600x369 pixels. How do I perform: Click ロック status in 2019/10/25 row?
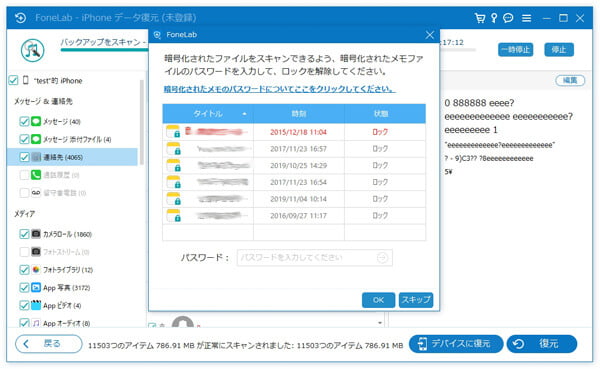[380, 165]
